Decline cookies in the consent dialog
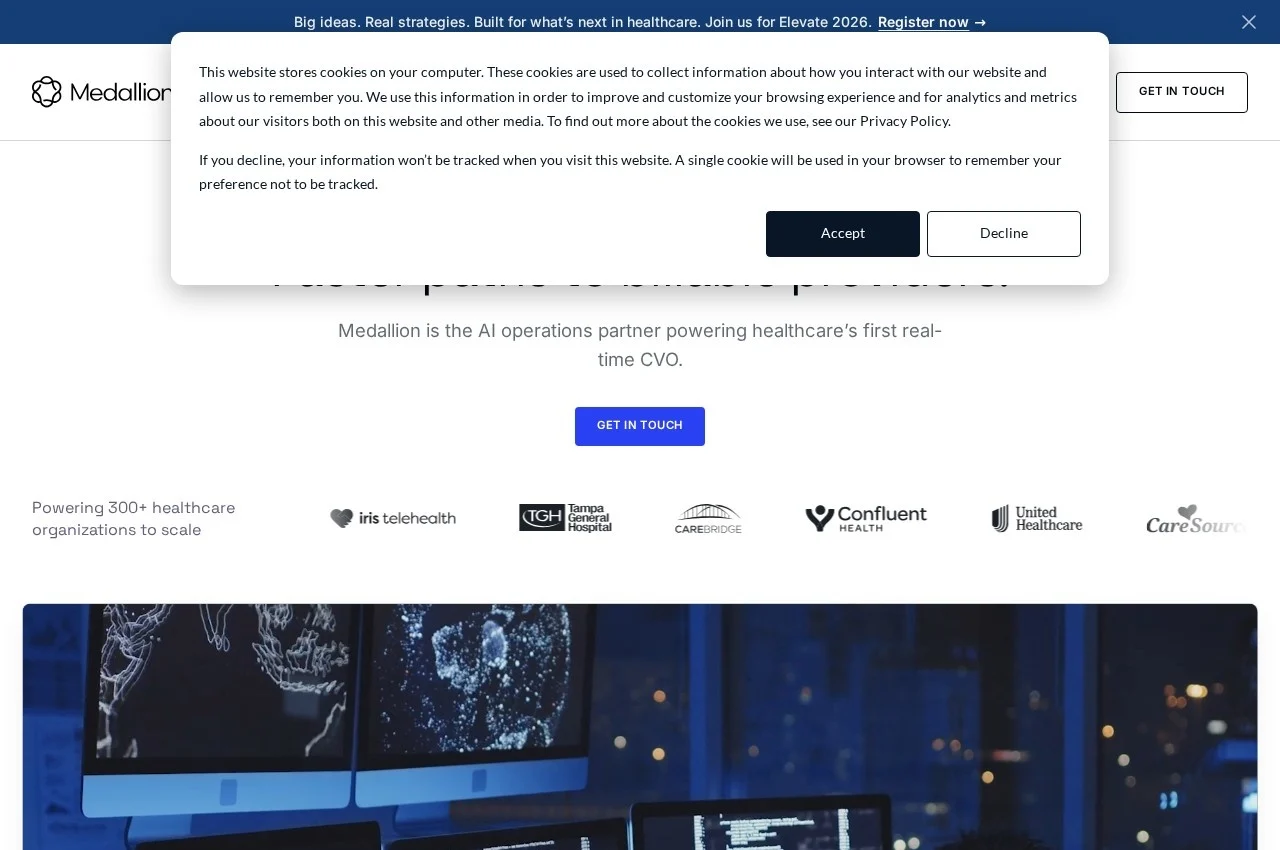 (1004, 234)
